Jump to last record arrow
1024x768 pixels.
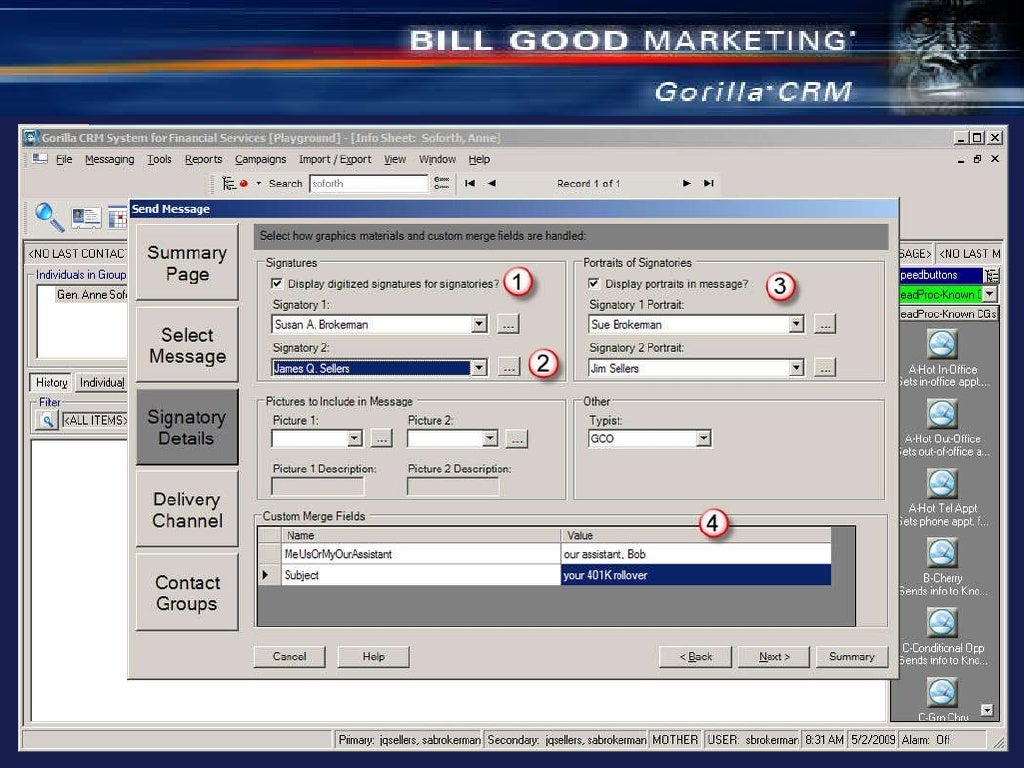click(x=709, y=184)
